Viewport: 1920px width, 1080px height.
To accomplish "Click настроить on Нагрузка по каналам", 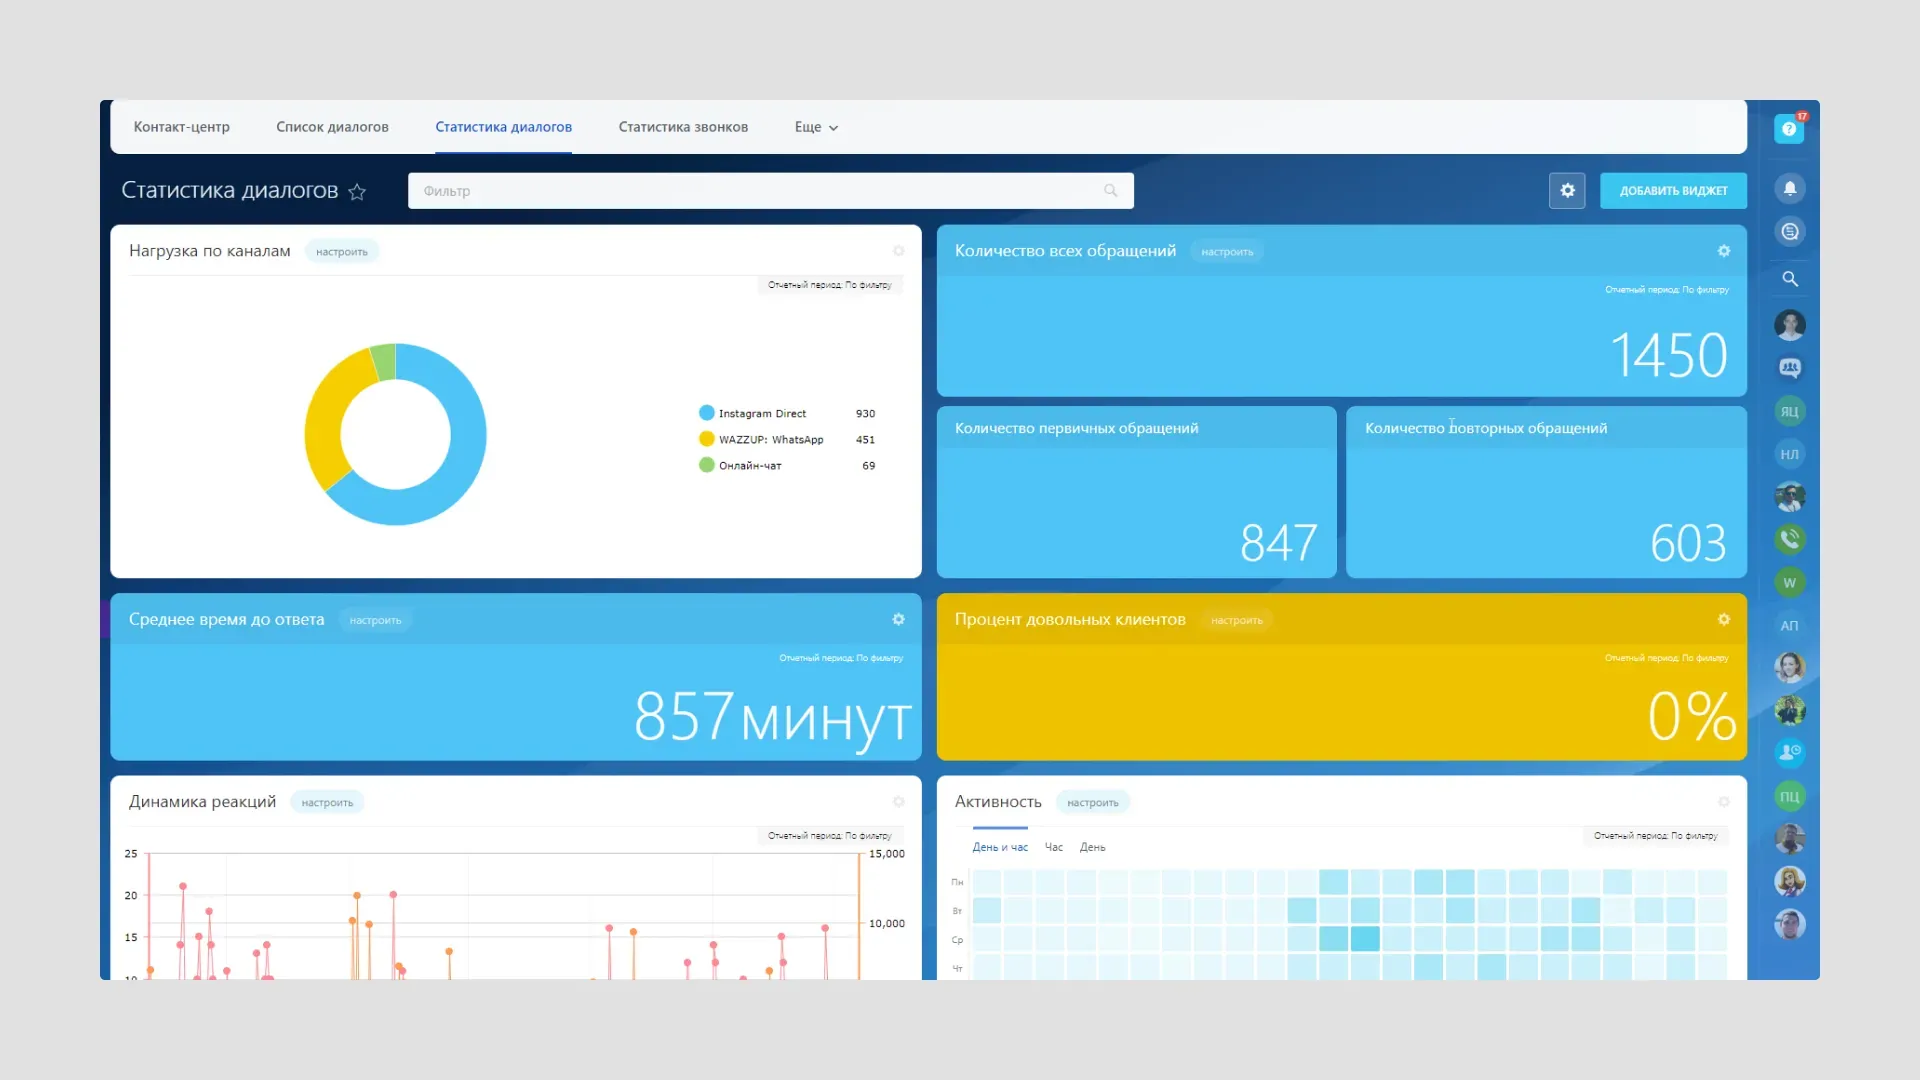I will [x=341, y=252].
